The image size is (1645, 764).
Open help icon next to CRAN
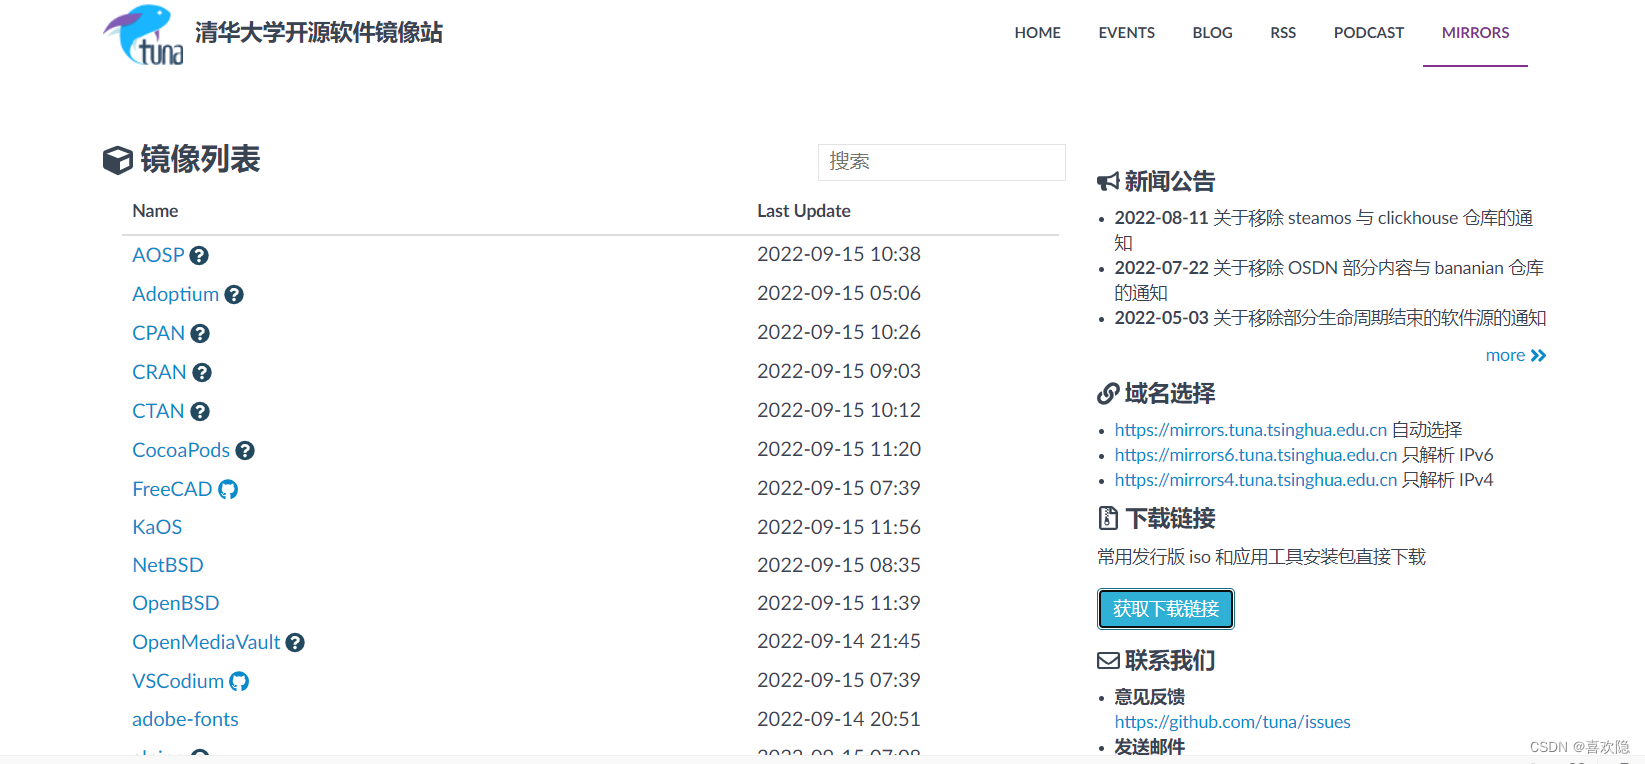202,373
